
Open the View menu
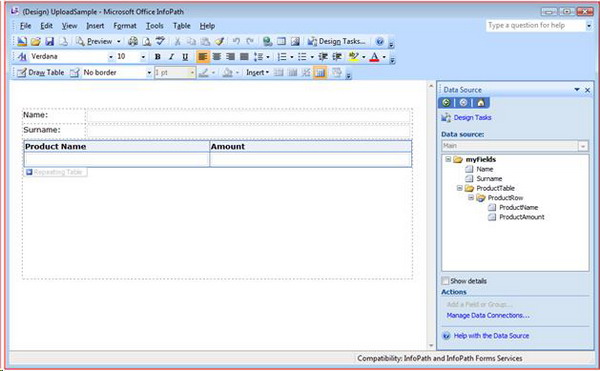[69, 26]
